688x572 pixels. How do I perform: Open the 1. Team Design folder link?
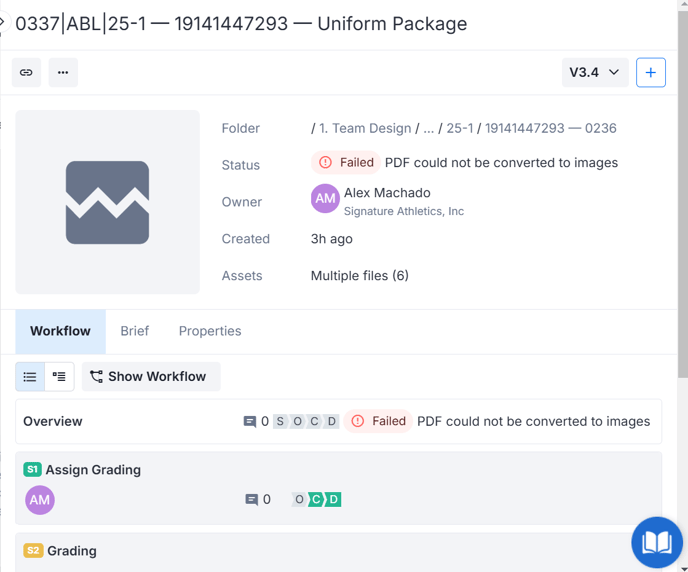tap(366, 129)
